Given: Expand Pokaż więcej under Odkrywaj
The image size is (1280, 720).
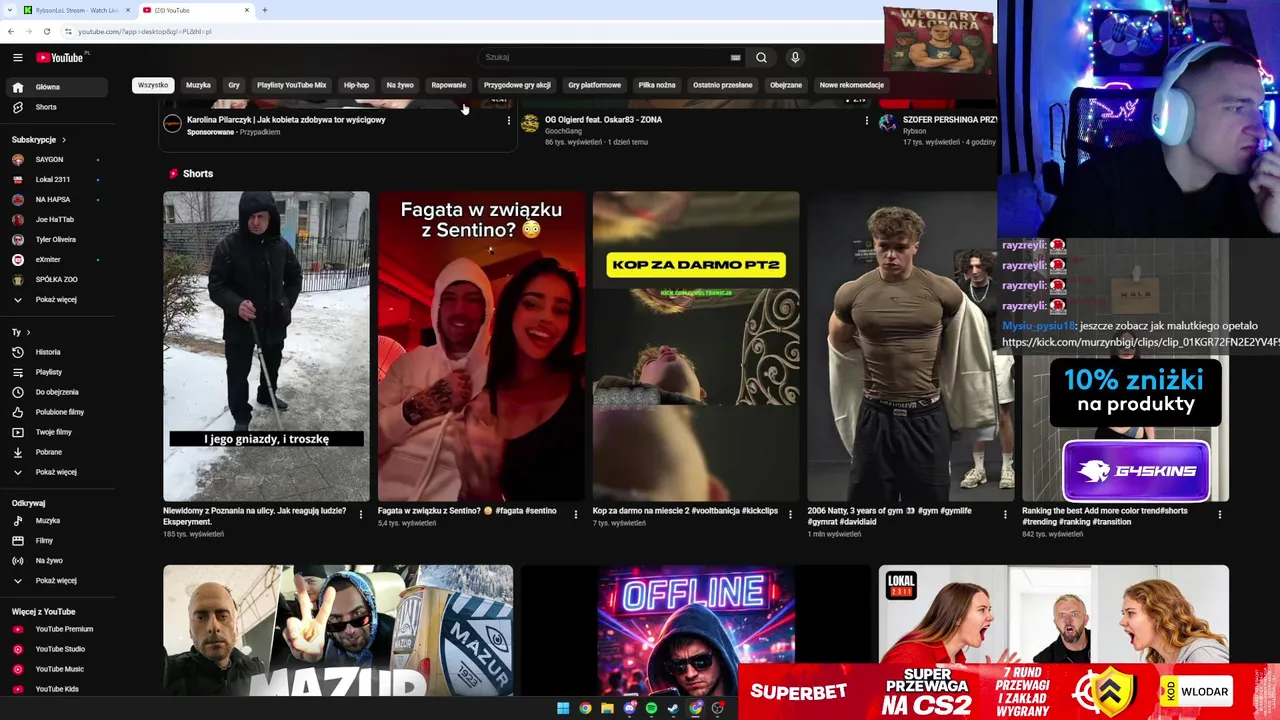Looking at the screenshot, I should [x=55, y=581].
